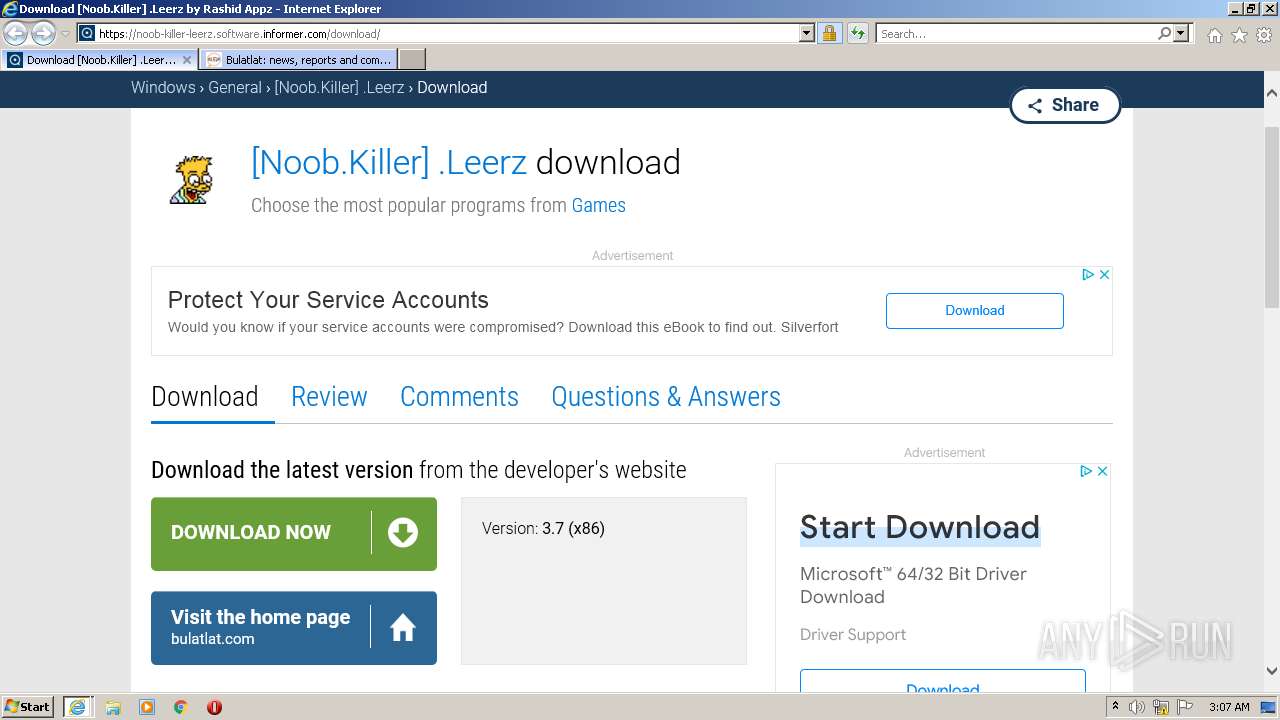Click the Version: 3.7 (x86) text
The image size is (1280, 720).
pos(543,528)
